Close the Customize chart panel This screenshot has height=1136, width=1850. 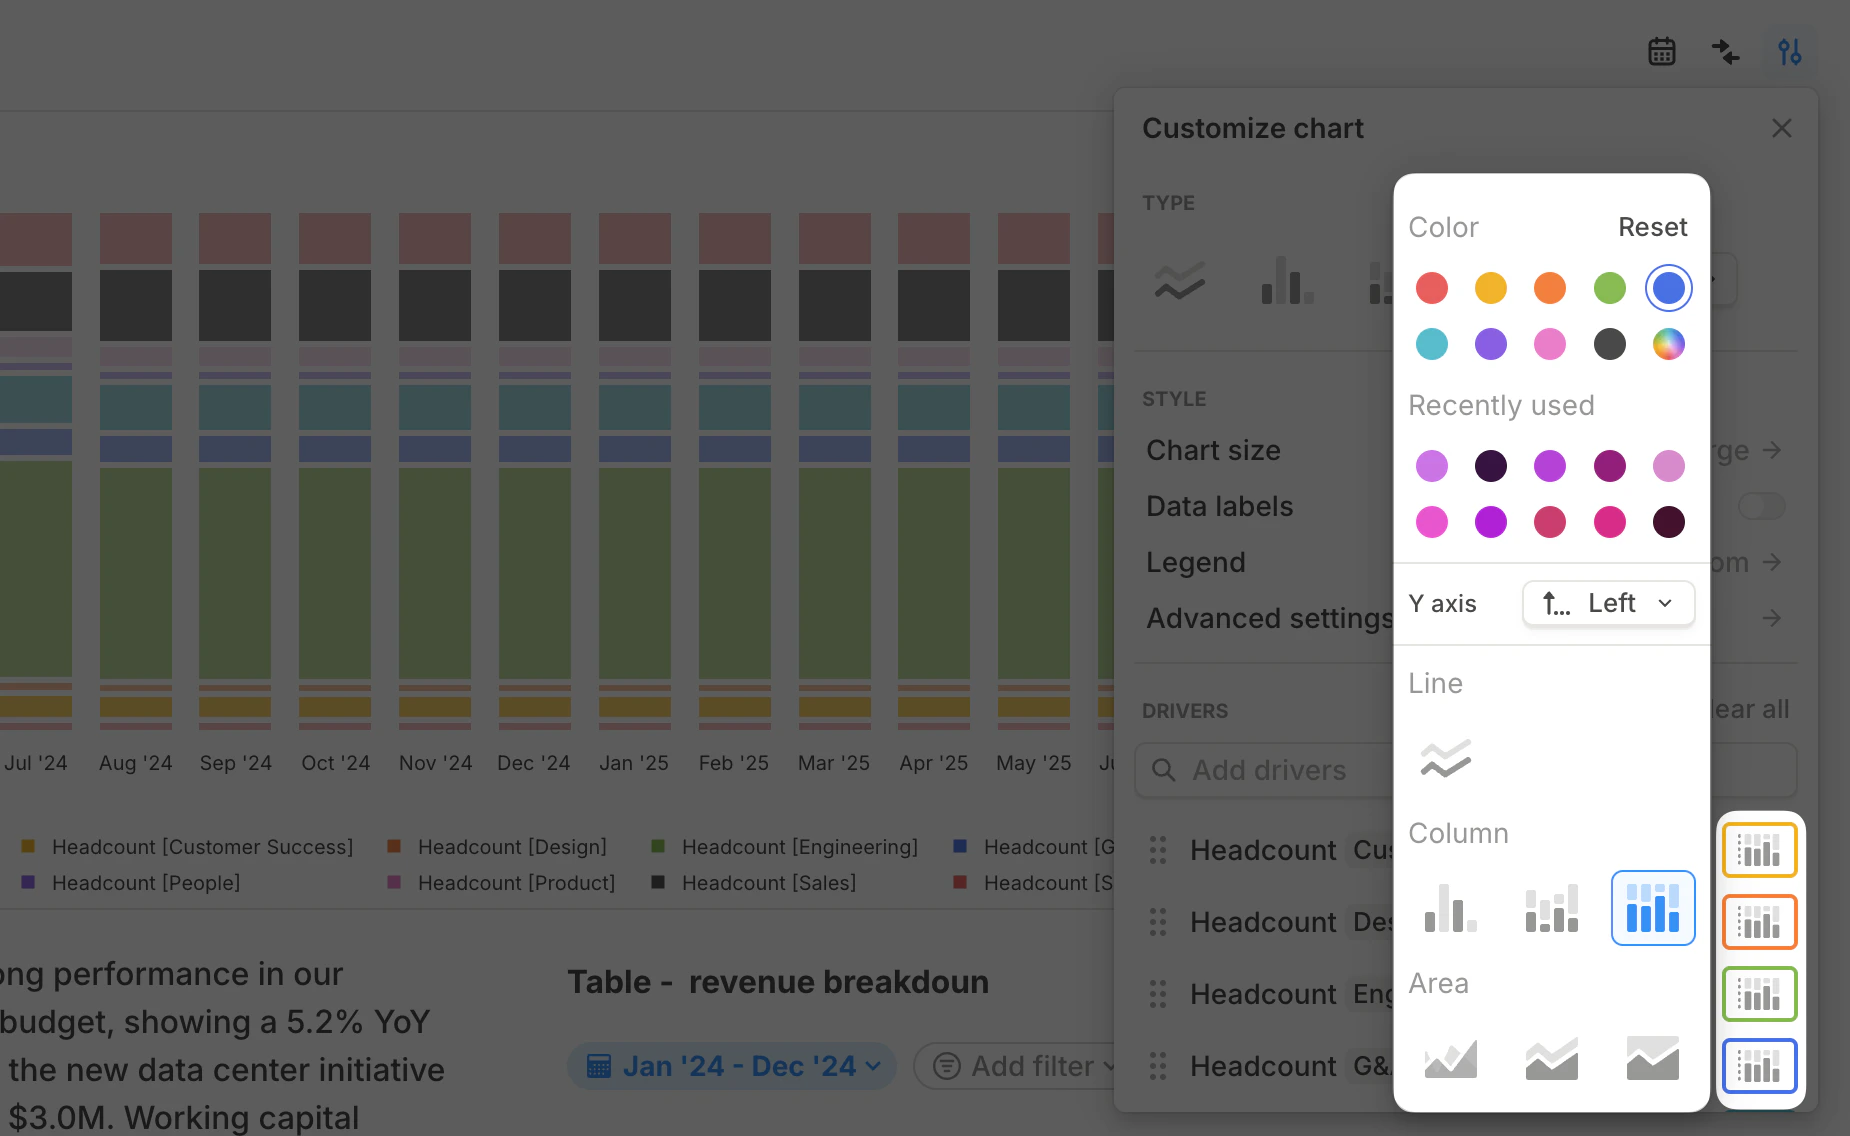pos(1781,128)
